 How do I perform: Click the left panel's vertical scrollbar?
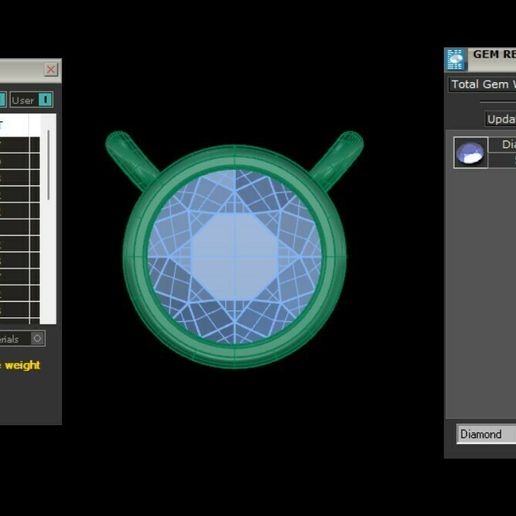pos(49,165)
